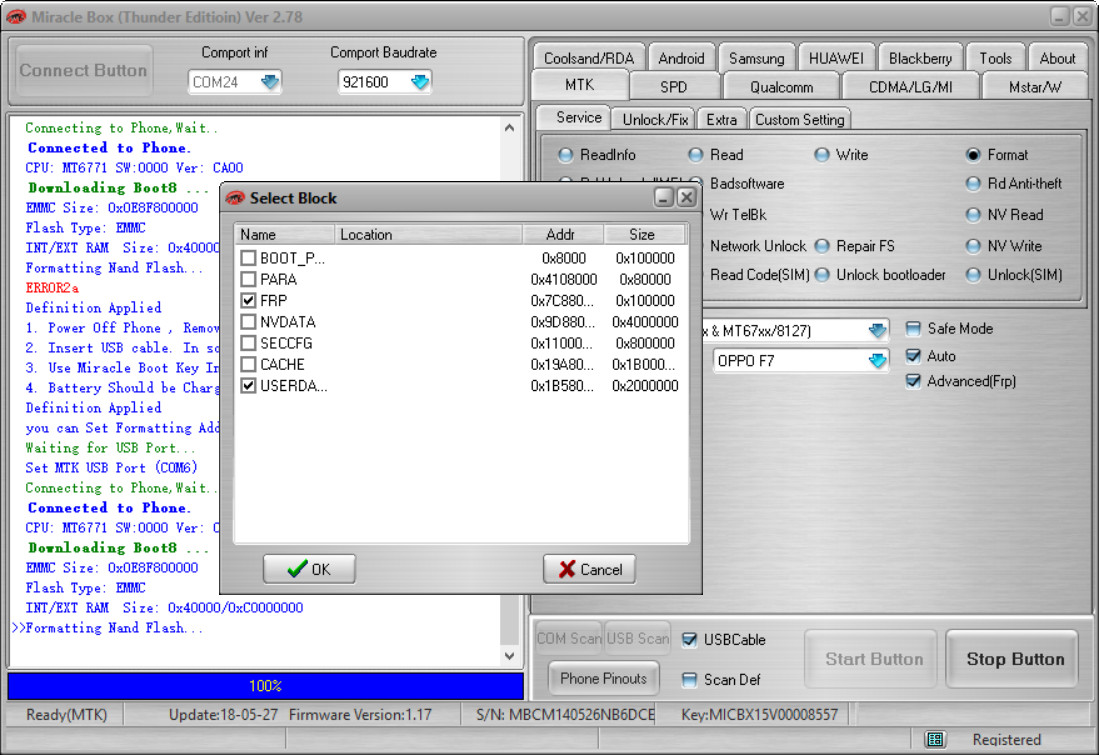
Task: Enable the Scan Def checkbox
Action: click(690, 679)
